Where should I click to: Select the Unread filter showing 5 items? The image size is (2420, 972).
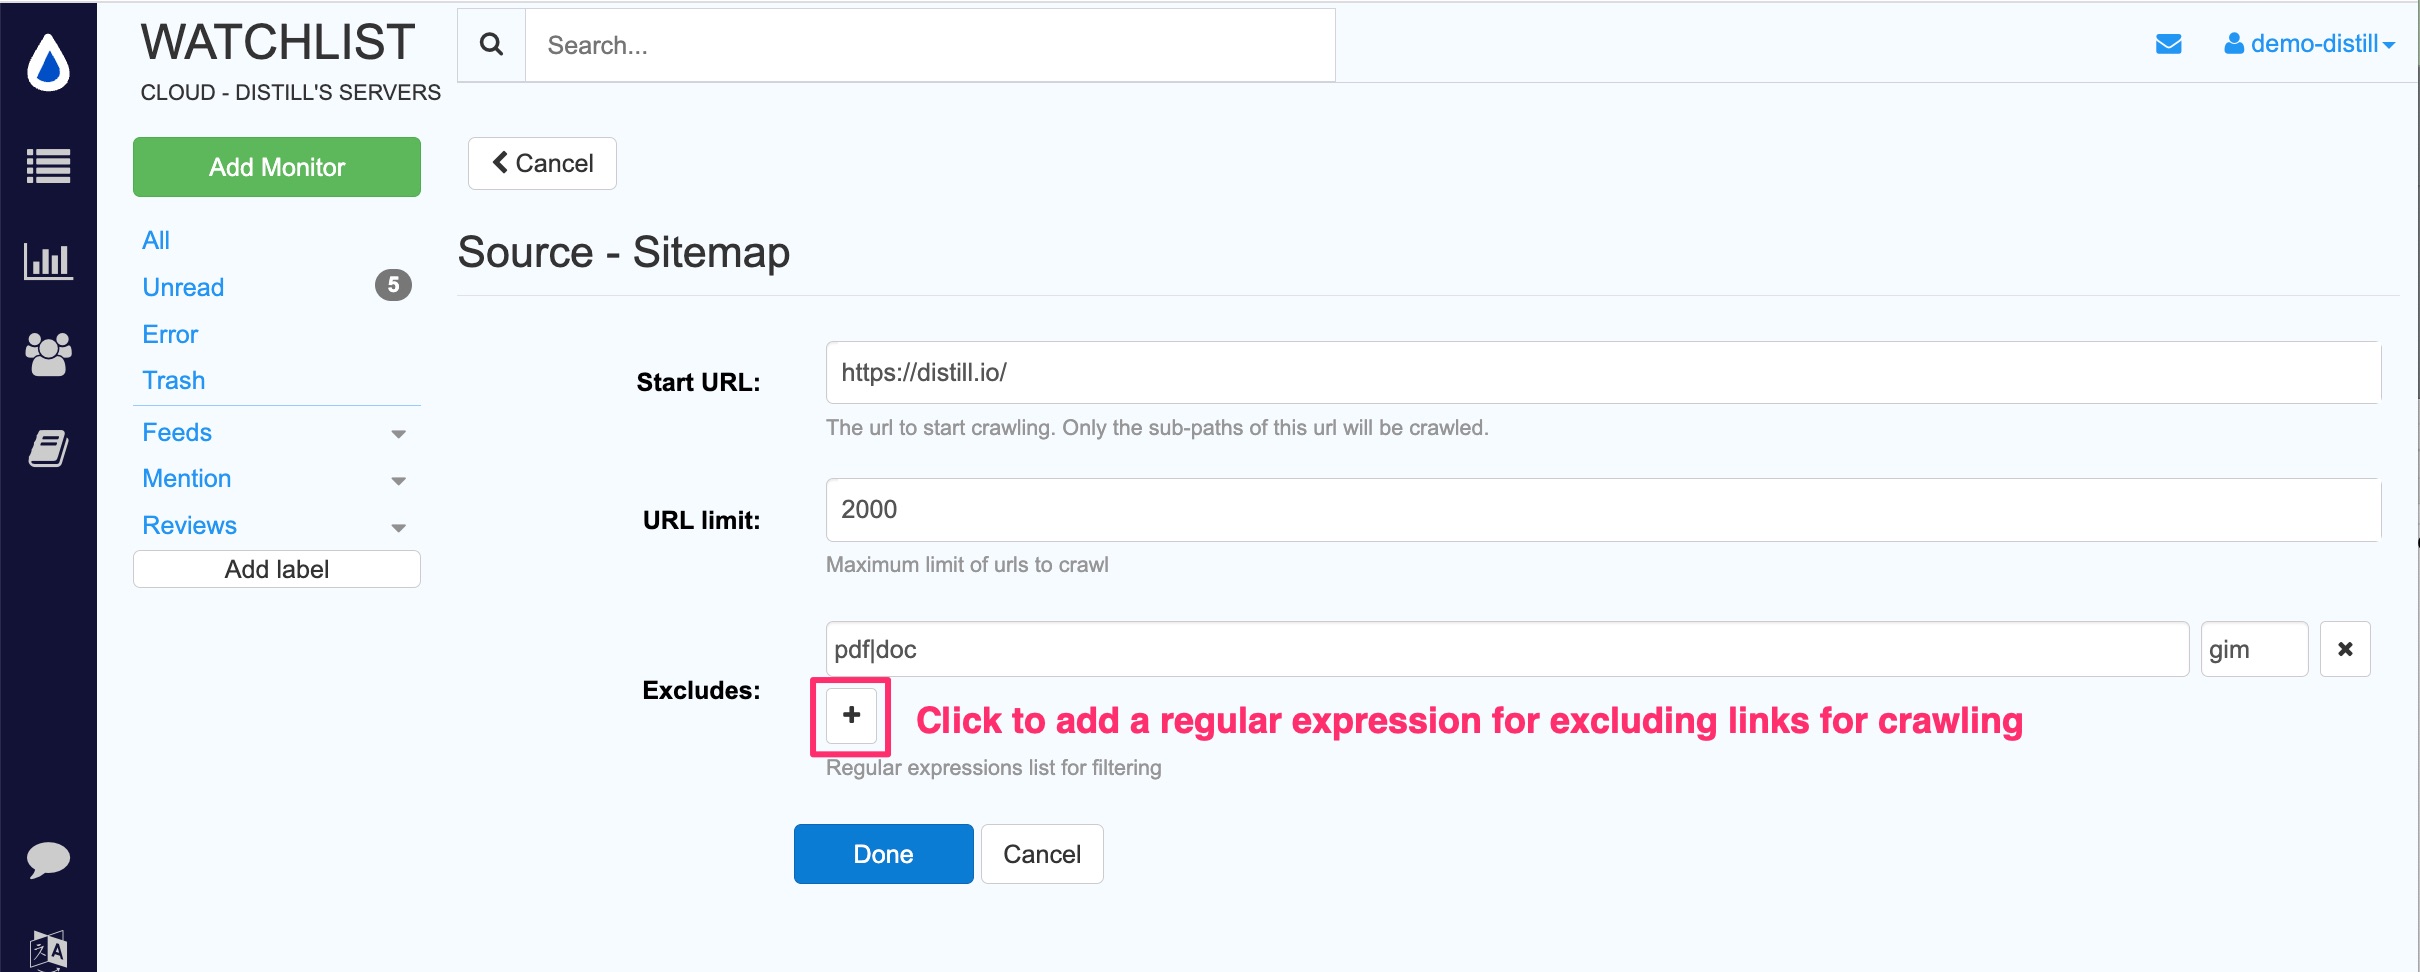point(183,287)
